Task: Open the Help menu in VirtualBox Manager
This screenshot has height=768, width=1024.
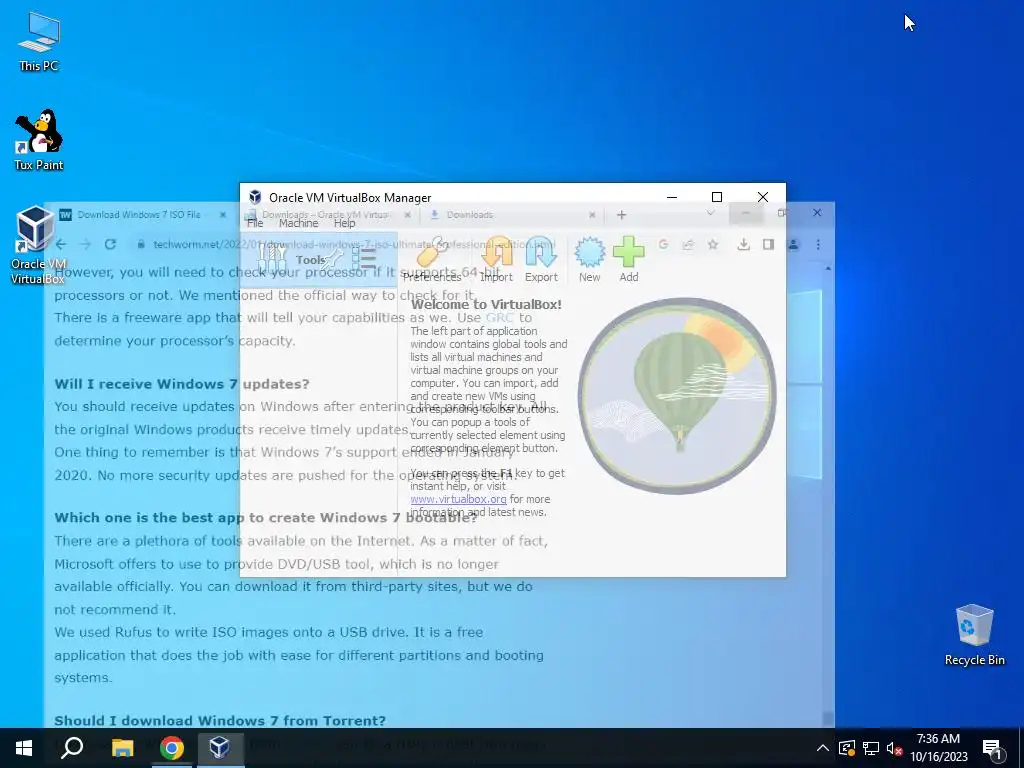Action: click(345, 223)
